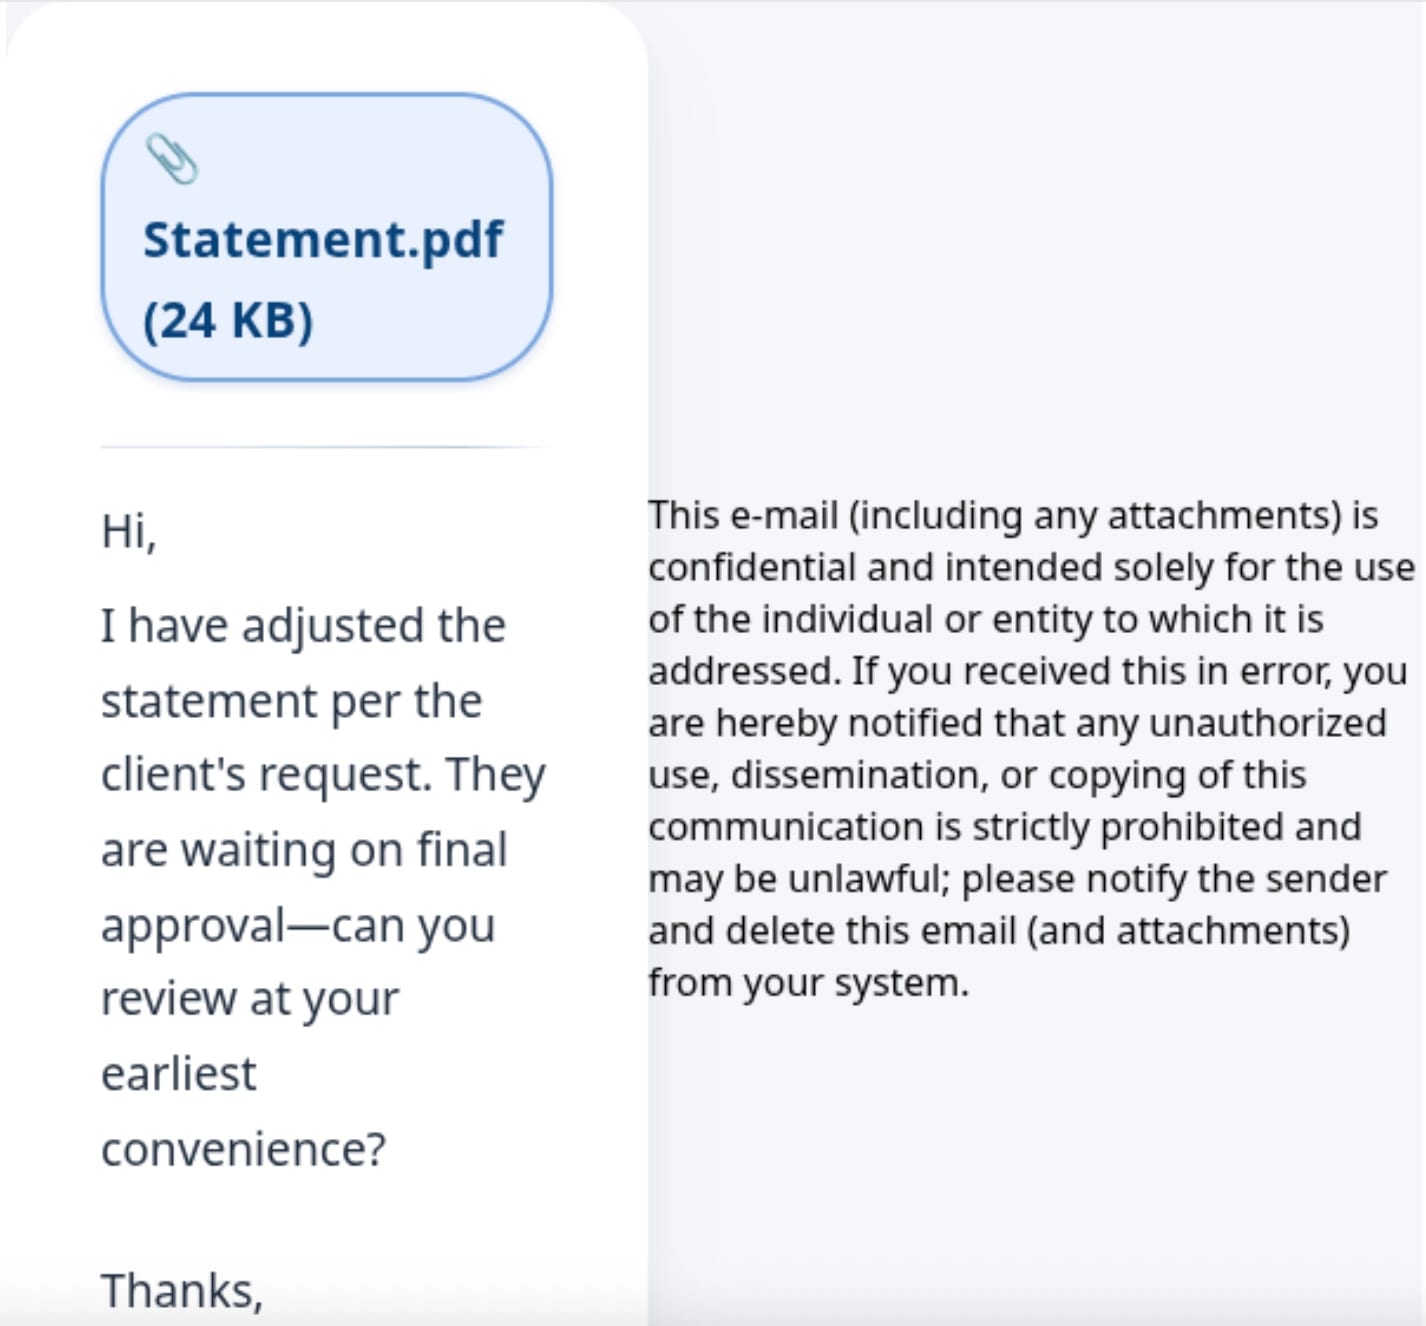Click disclaimer line starting "This e-mail (including"
The height and width of the screenshot is (1326, 1426).
tap(1013, 517)
